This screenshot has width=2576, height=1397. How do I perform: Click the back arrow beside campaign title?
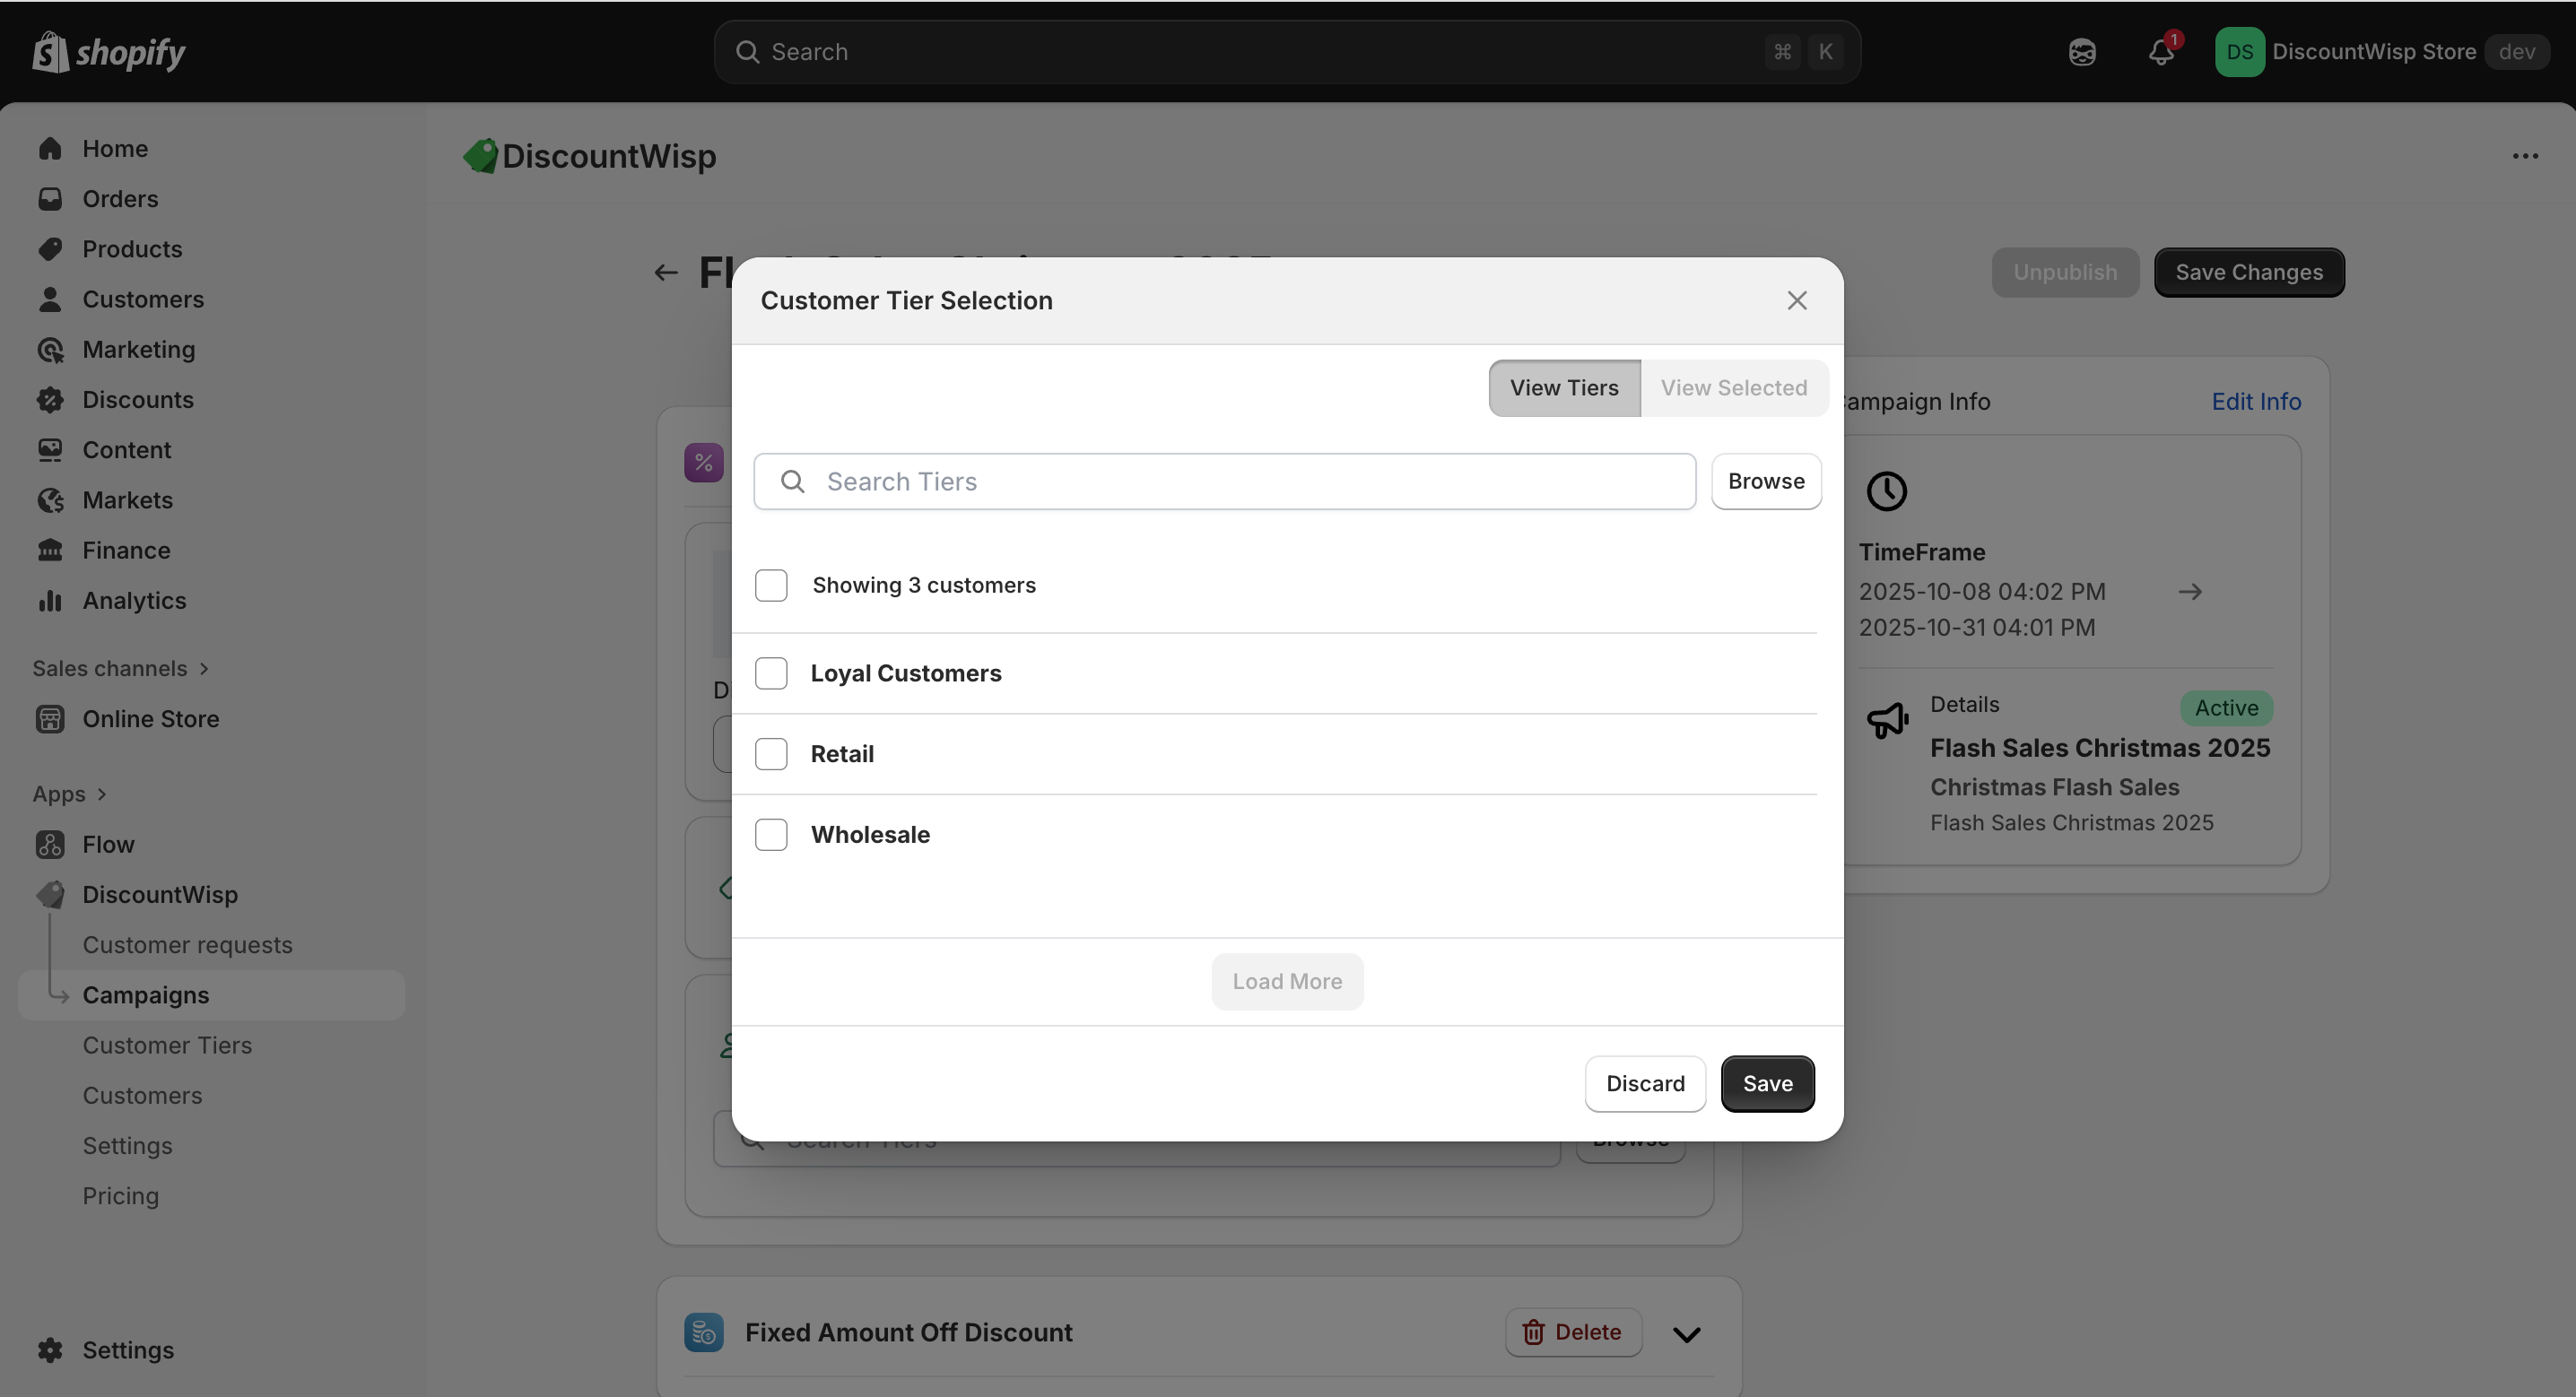coord(666,272)
